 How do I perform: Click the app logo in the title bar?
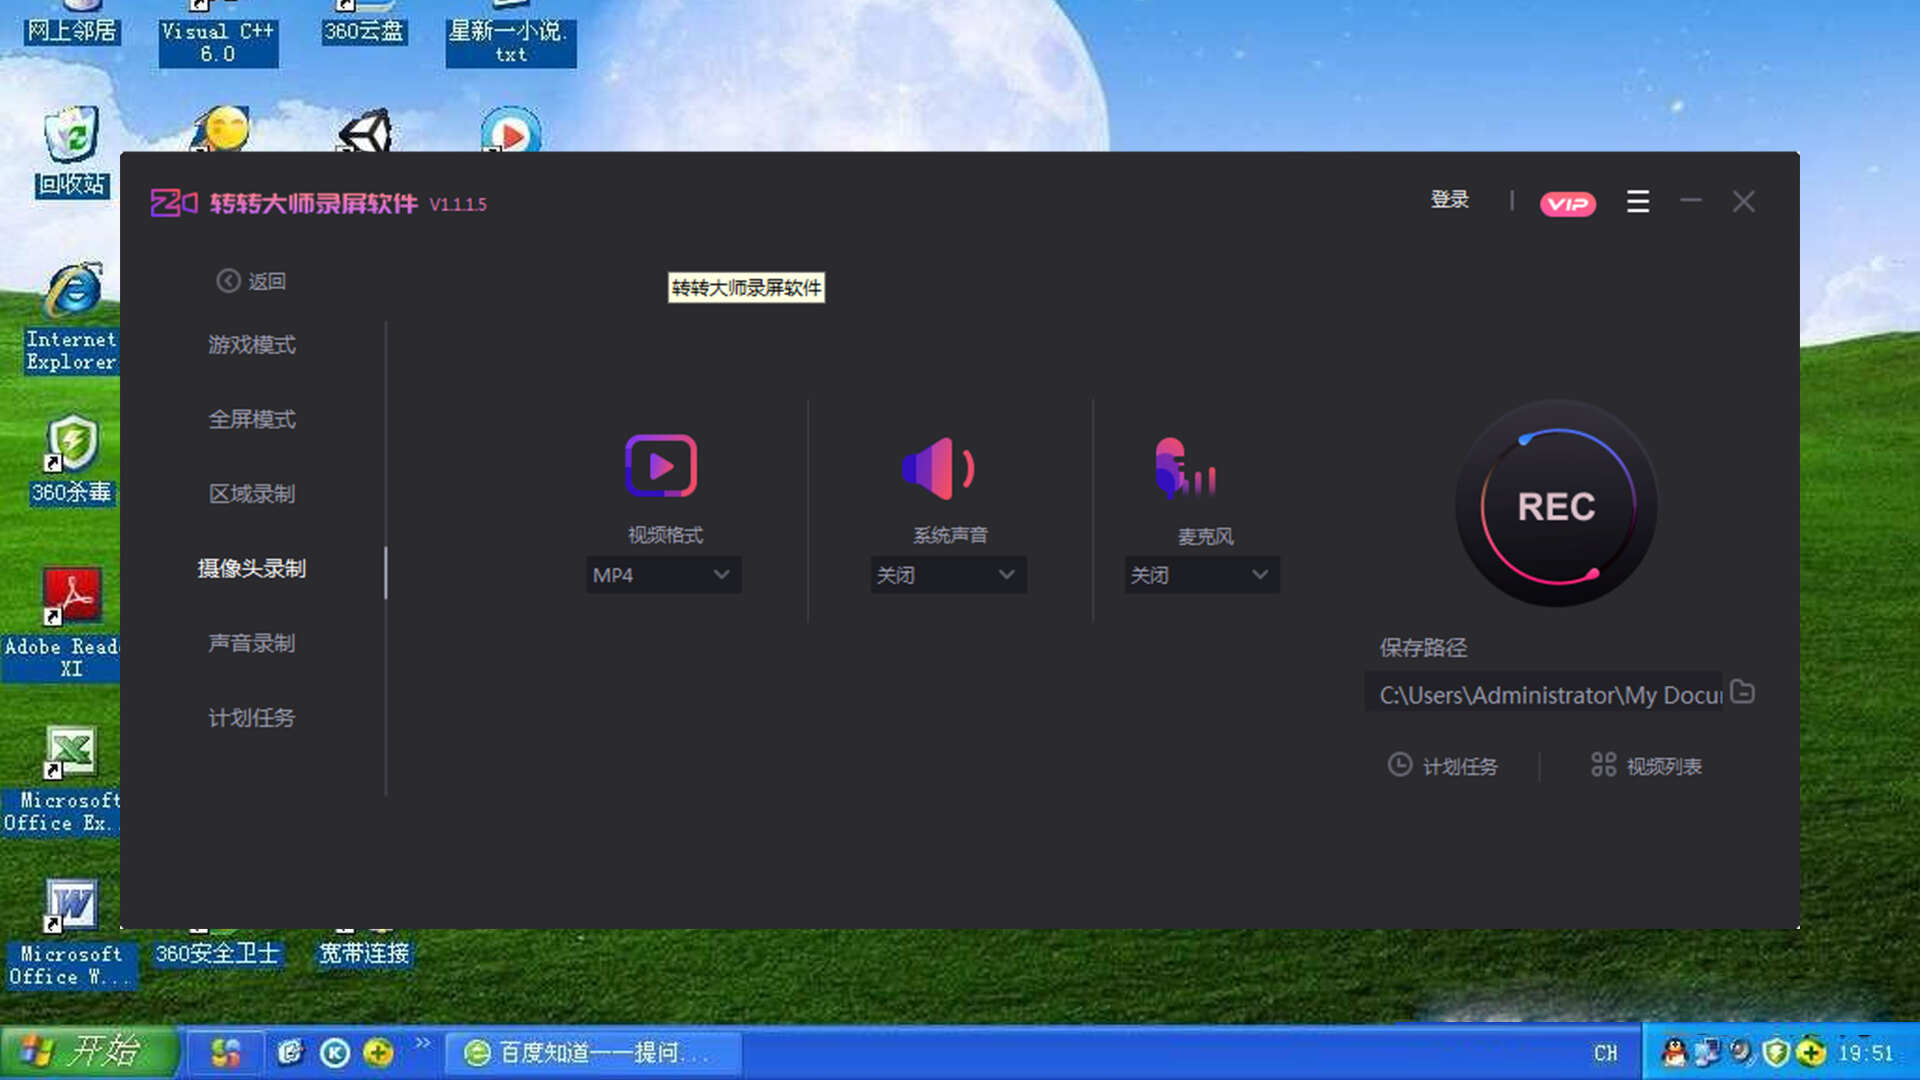pos(174,203)
